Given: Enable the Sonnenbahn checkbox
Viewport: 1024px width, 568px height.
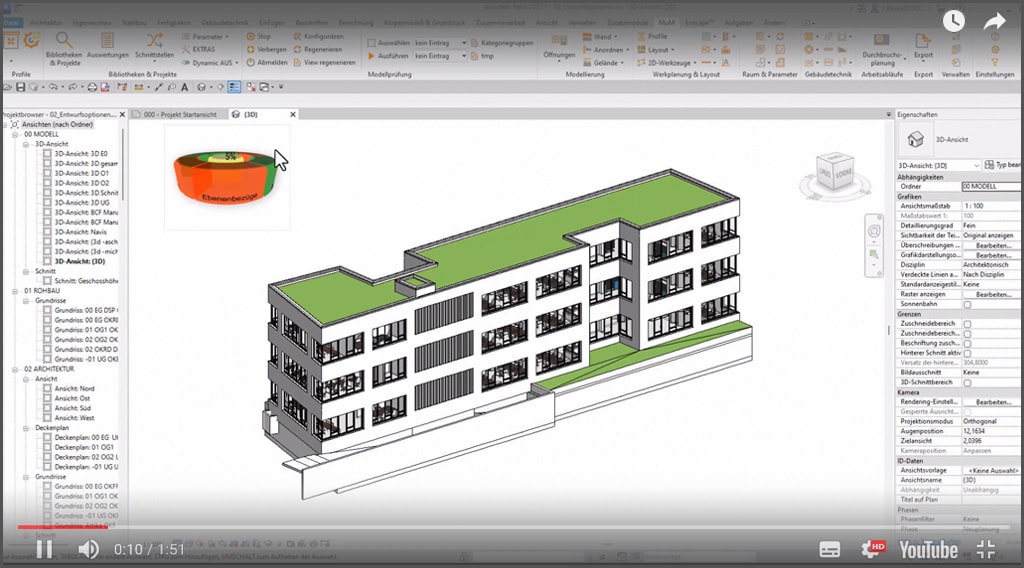Looking at the screenshot, I should pyautogui.click(x=967, y=304).
